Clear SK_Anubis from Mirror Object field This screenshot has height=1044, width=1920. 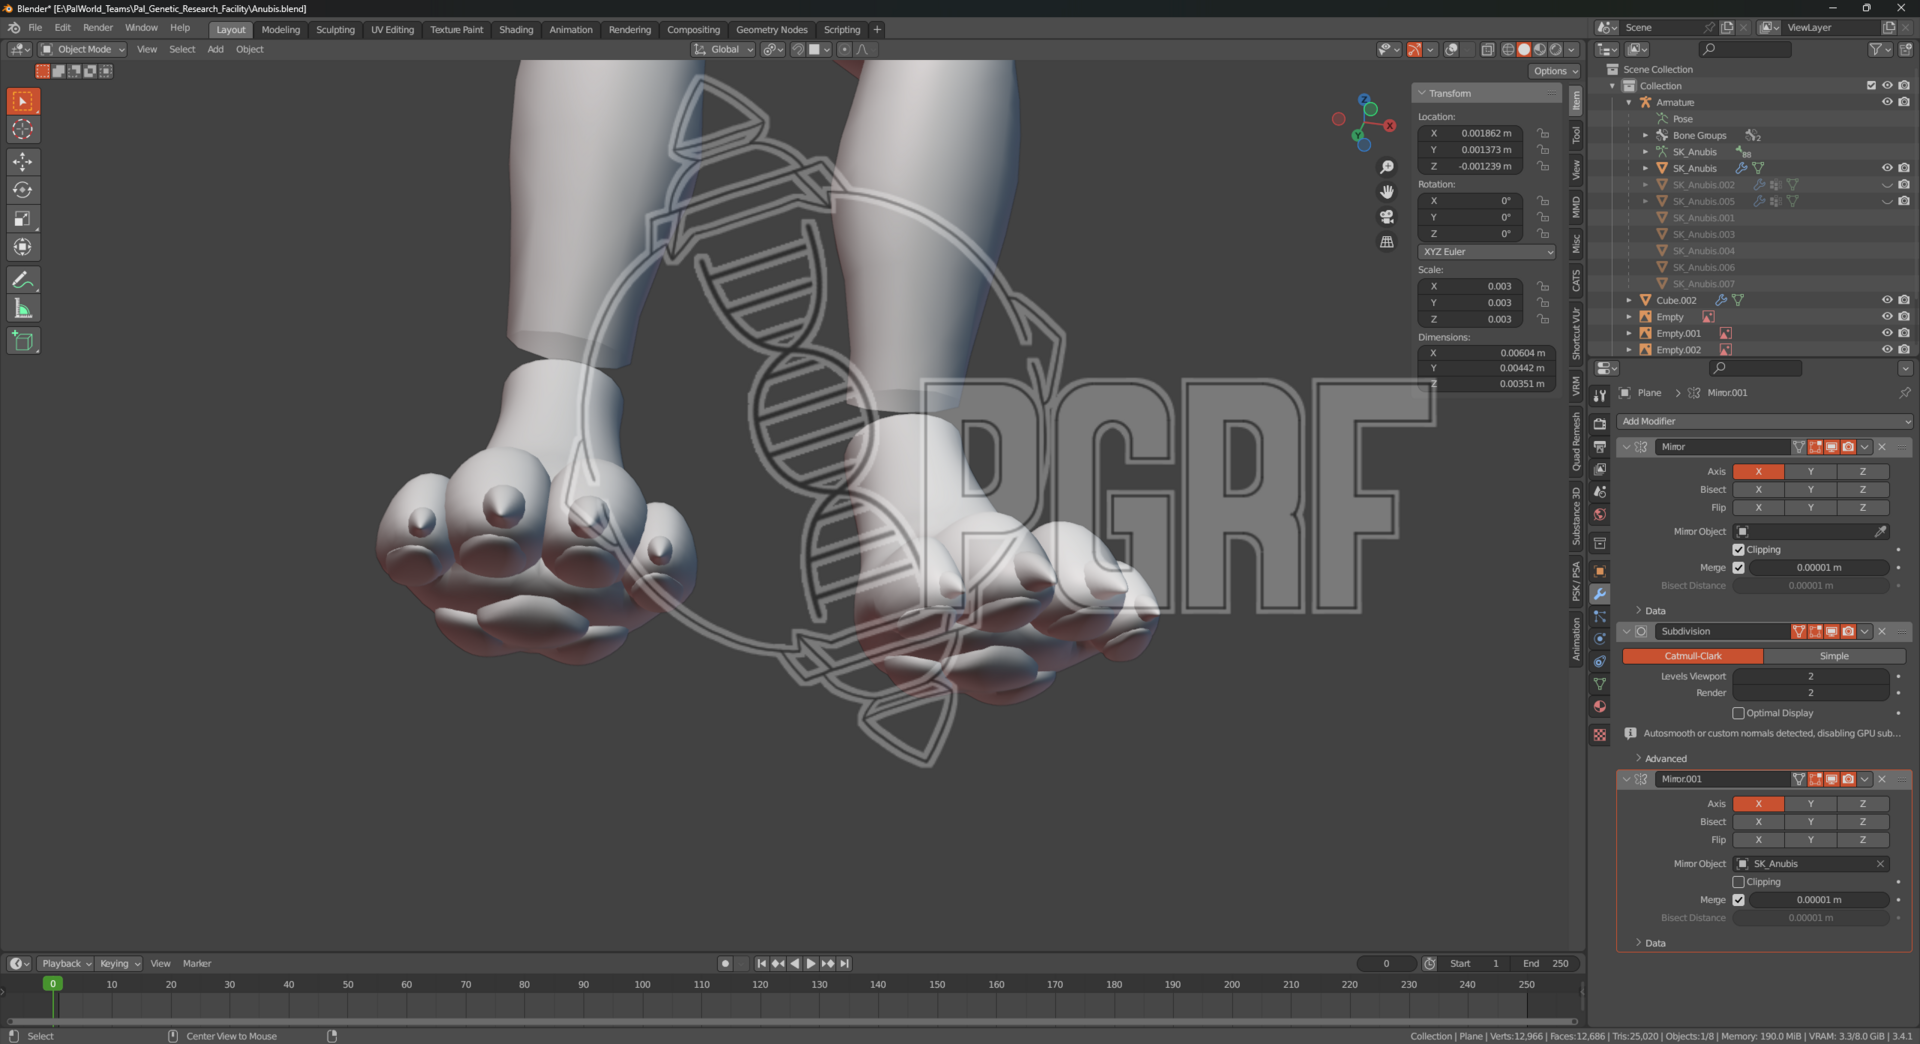pyautogui.click(x=1880, y=864)
